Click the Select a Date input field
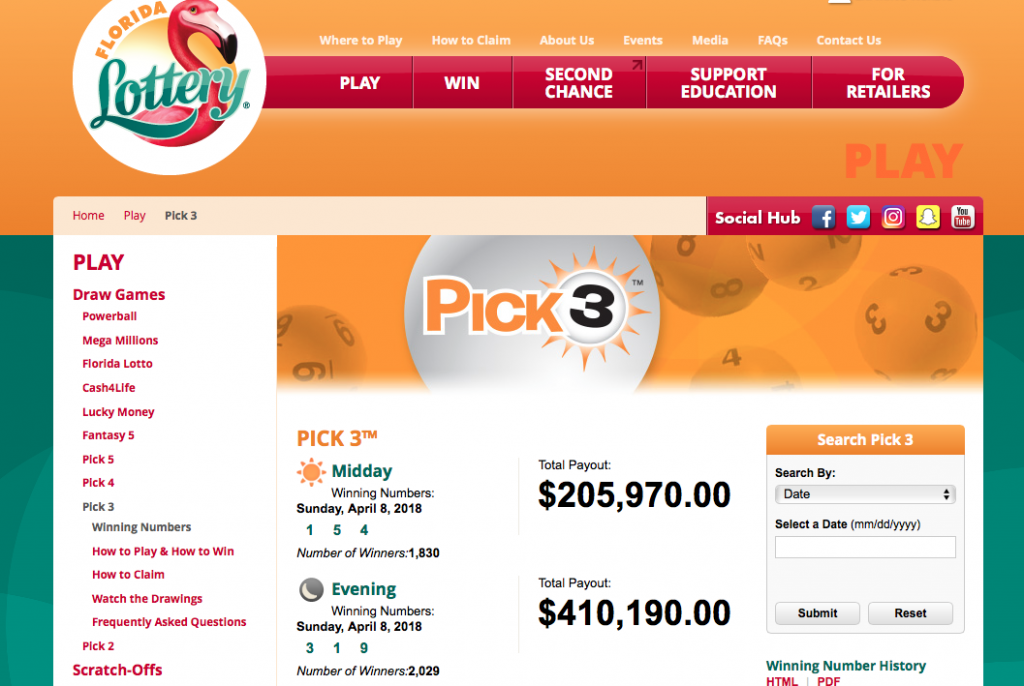This screenshot has height=686, width=1024. coord(865,547)
